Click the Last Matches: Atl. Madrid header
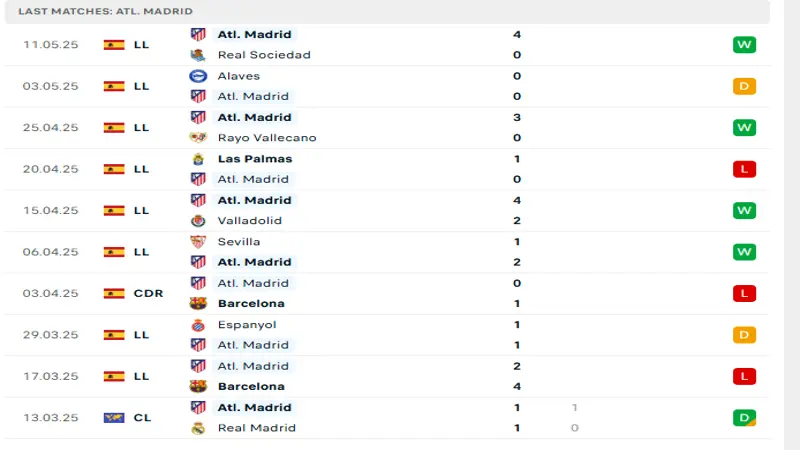 pyautogui.click(x=105, y=11)
